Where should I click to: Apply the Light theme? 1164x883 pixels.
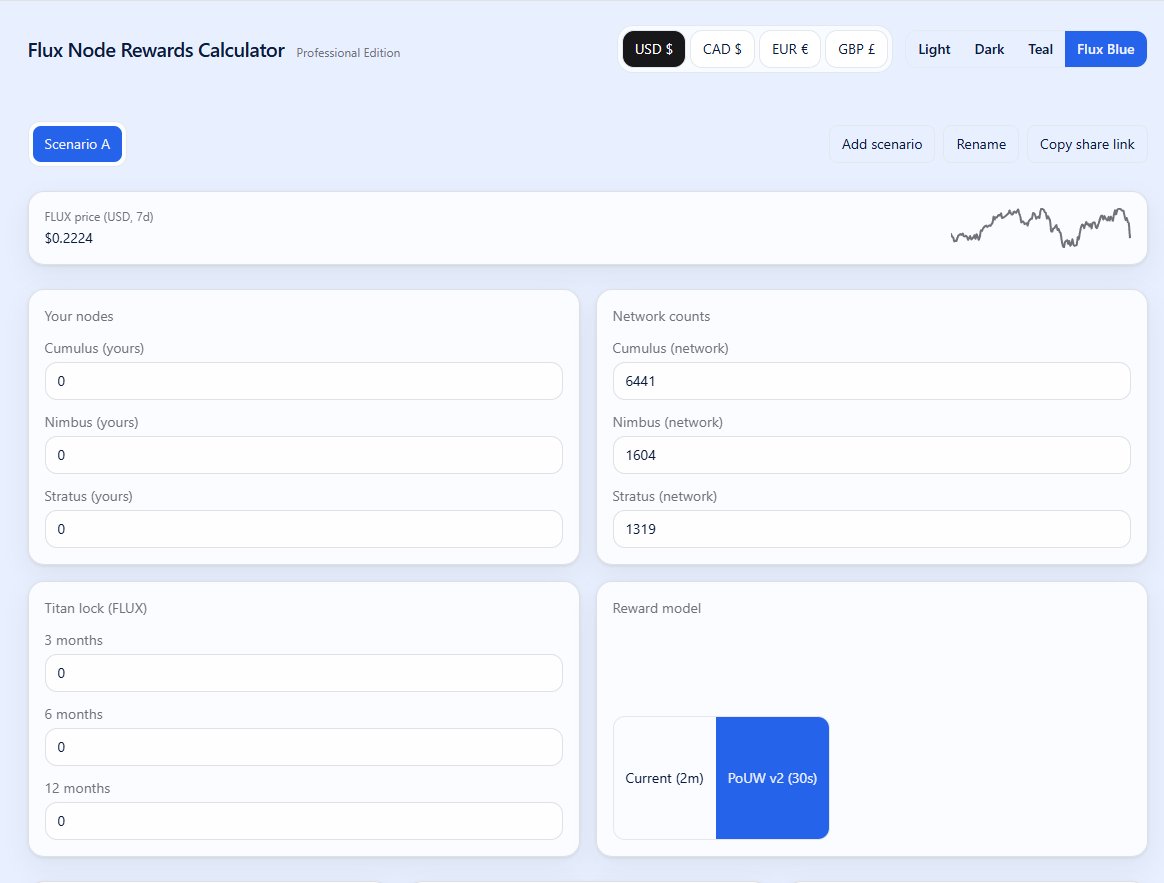pos(934,49)
